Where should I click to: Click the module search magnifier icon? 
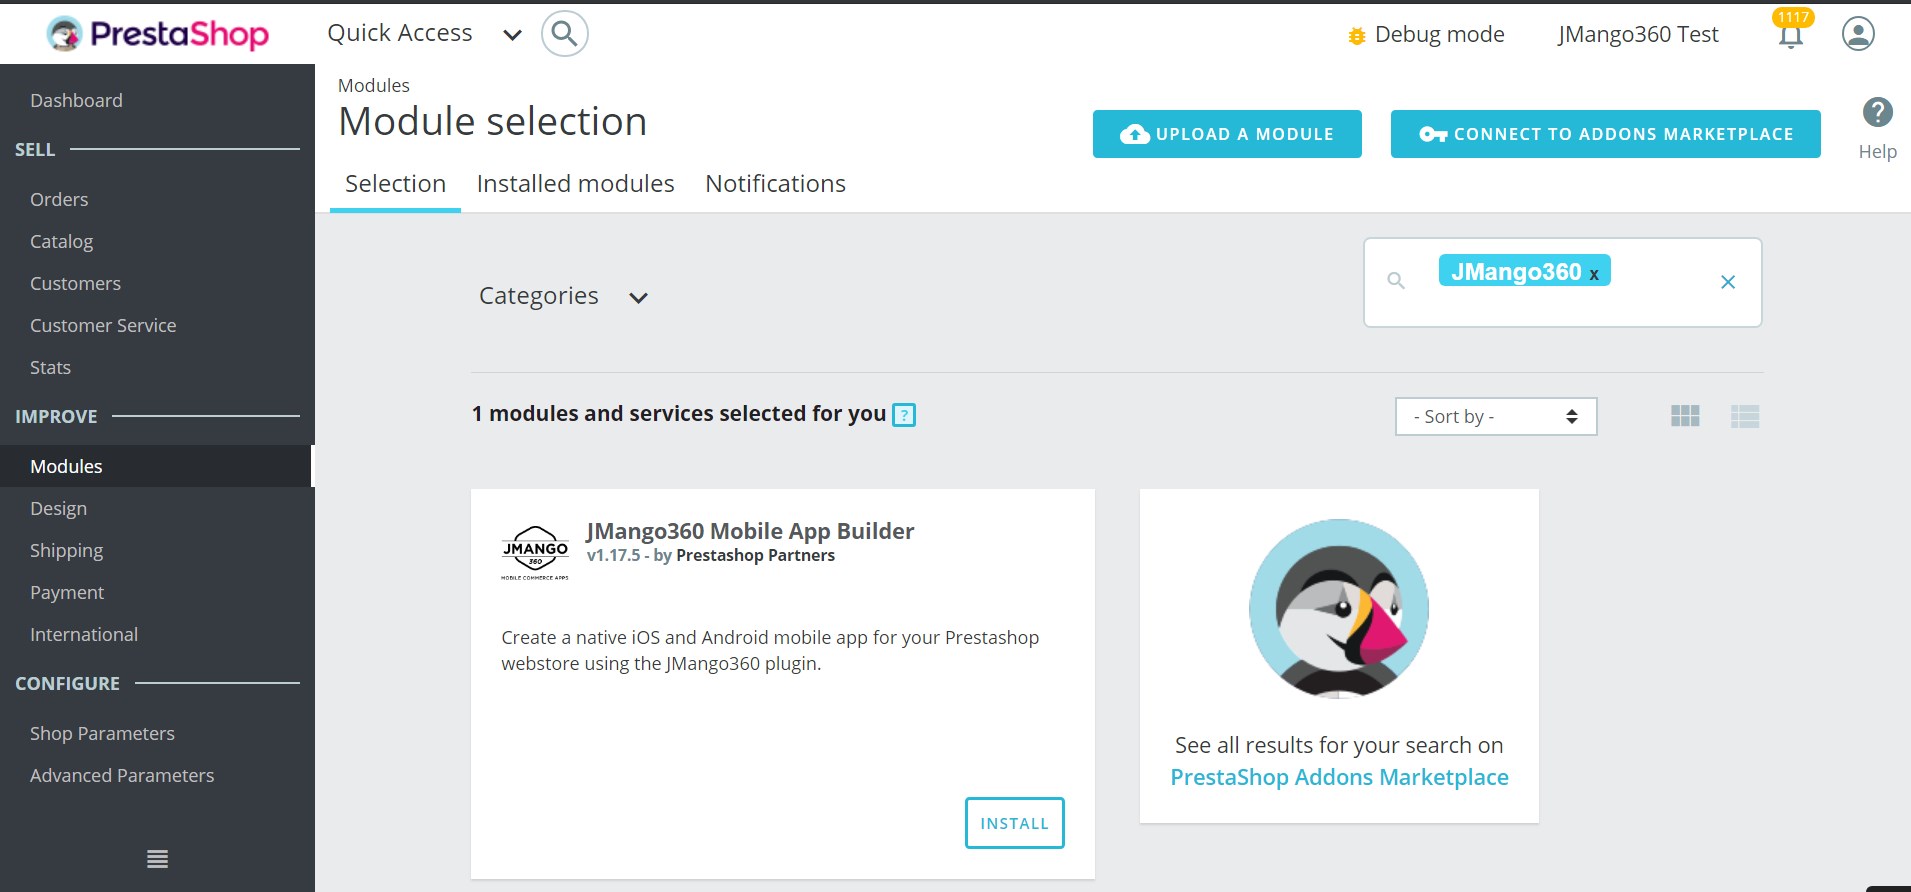pos(1396,281)
